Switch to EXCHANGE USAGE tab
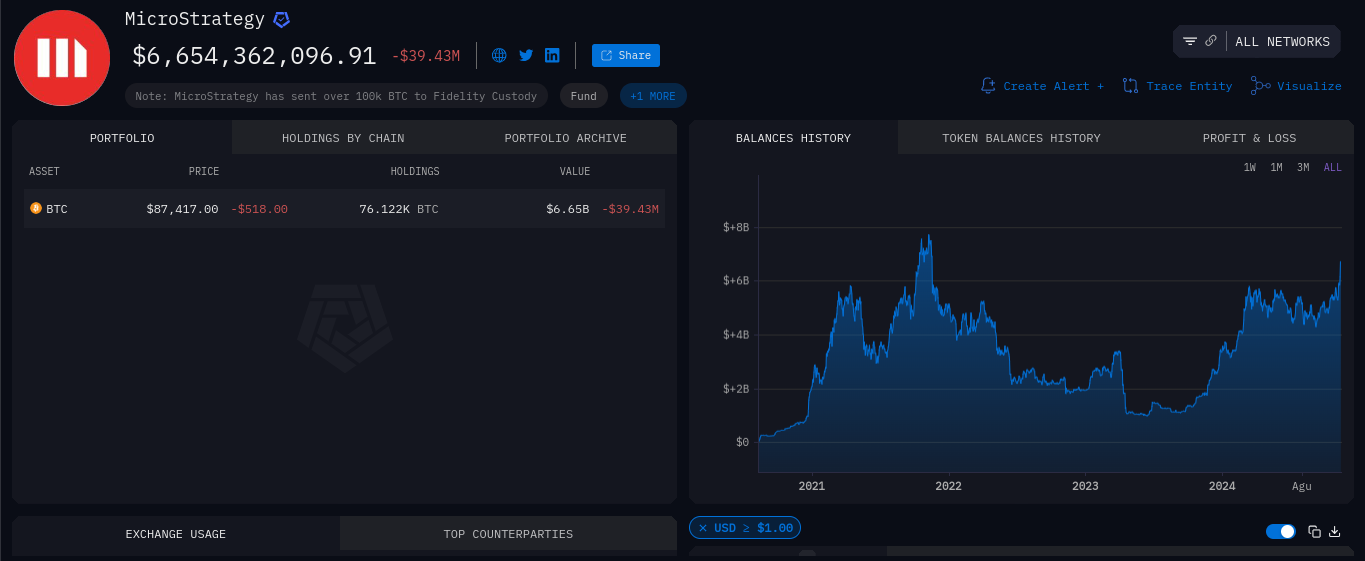 [x=176, y=534]
